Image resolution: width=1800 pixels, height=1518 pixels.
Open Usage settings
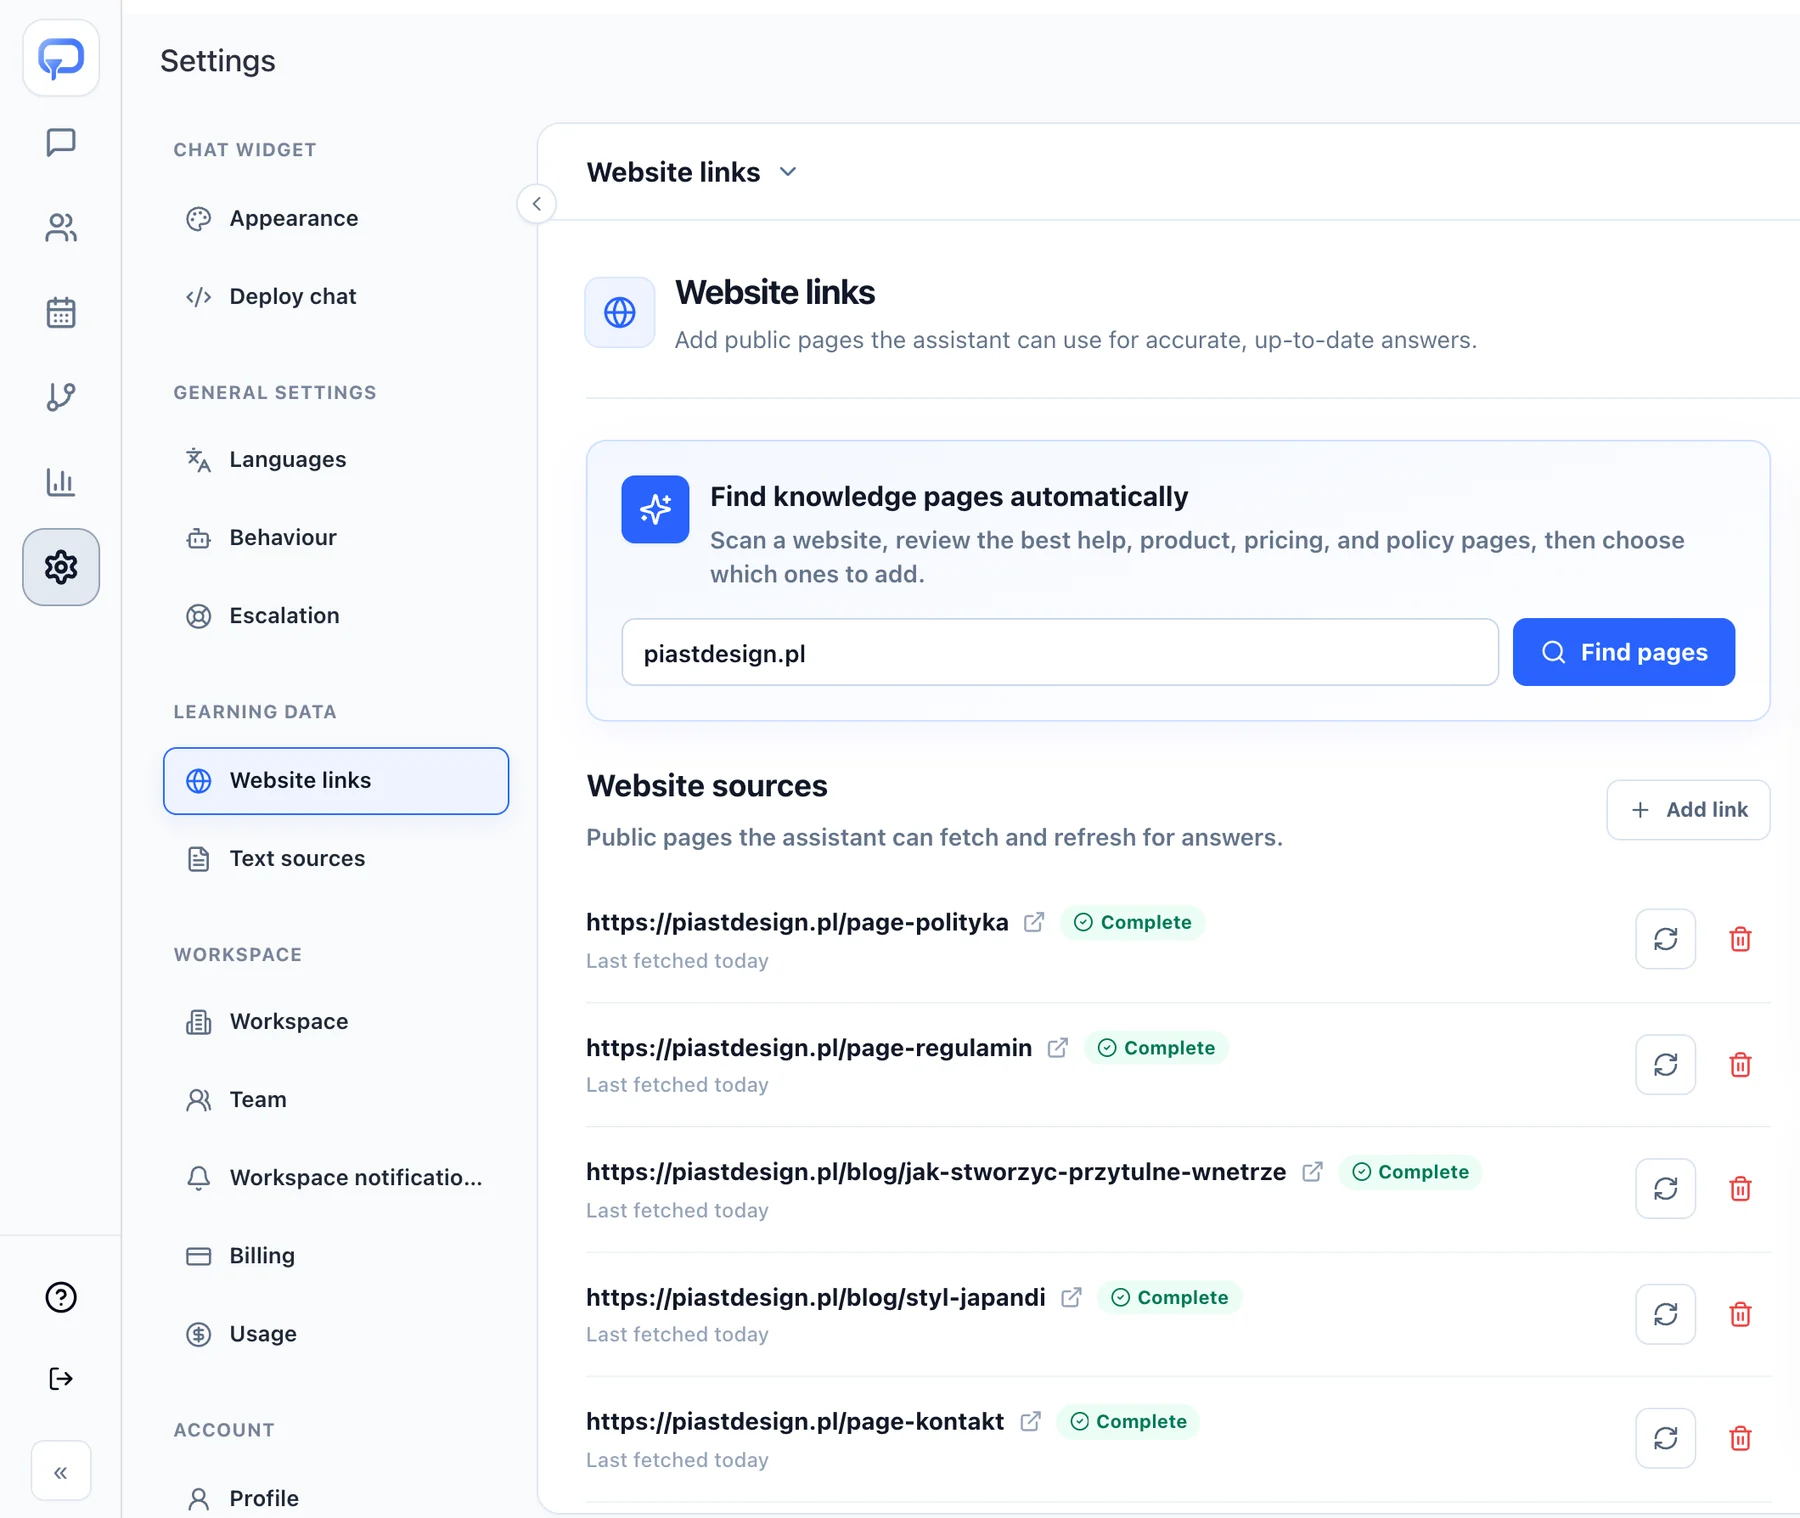tap(336, 1333)
